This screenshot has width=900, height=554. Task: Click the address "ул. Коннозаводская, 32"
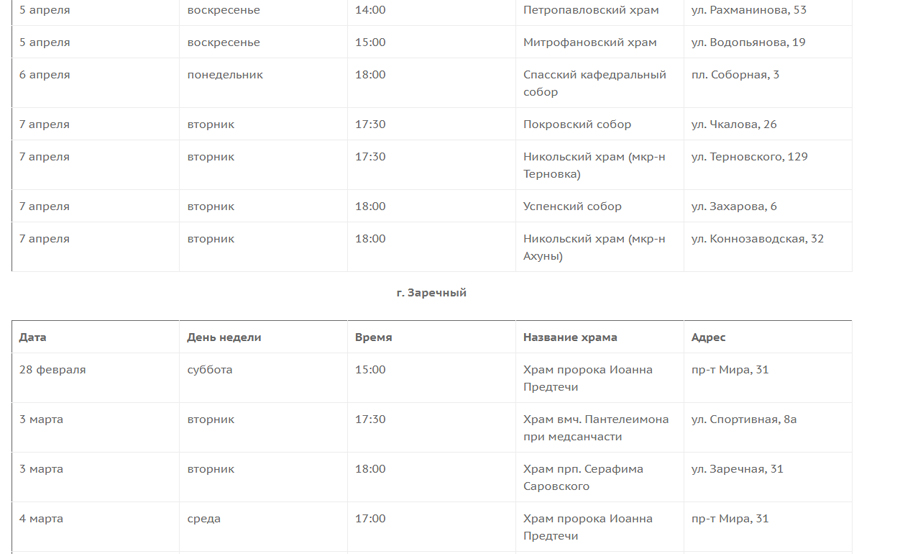757,239
